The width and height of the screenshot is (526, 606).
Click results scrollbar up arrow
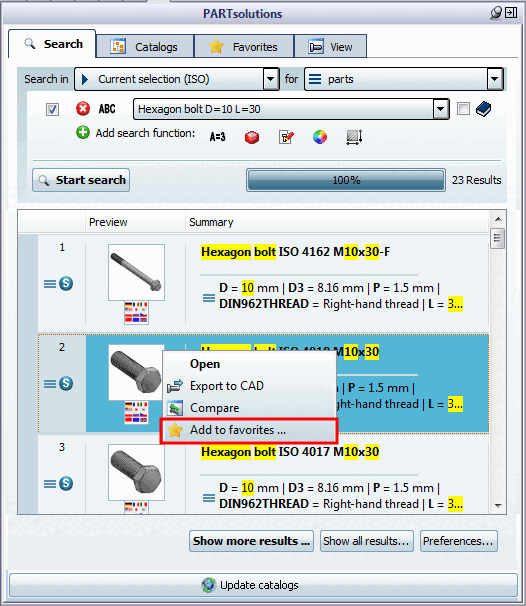[x=498, y=219]
